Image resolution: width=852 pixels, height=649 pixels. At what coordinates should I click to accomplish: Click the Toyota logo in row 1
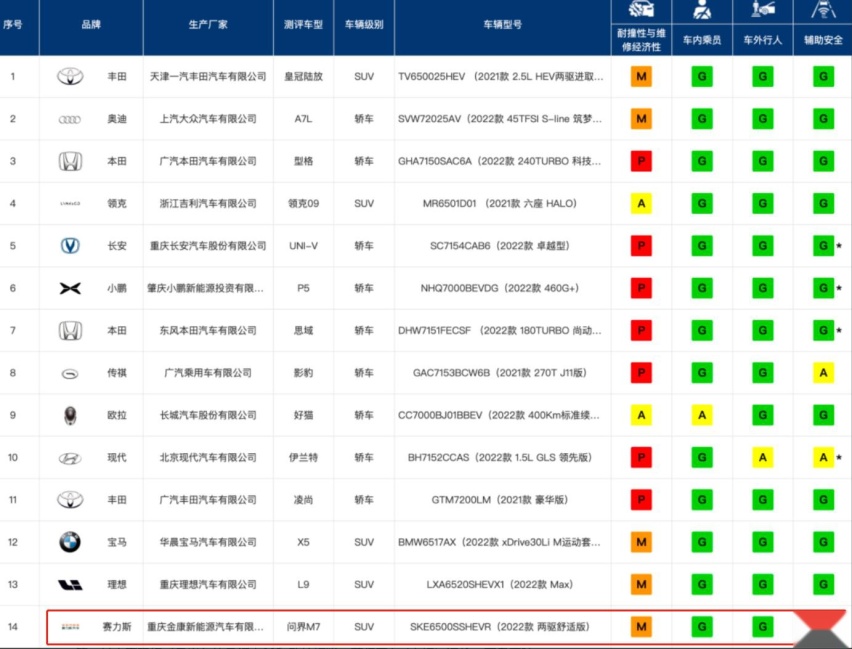click(70, 76)
